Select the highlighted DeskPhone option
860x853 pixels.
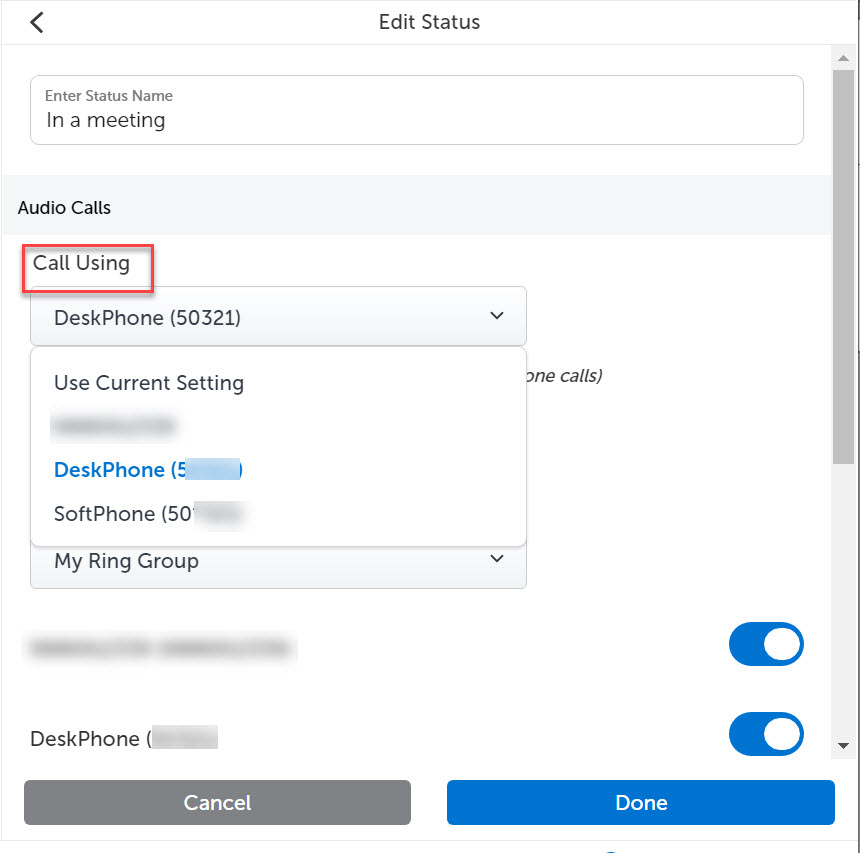pyautogui.click(x=148, y=470)
